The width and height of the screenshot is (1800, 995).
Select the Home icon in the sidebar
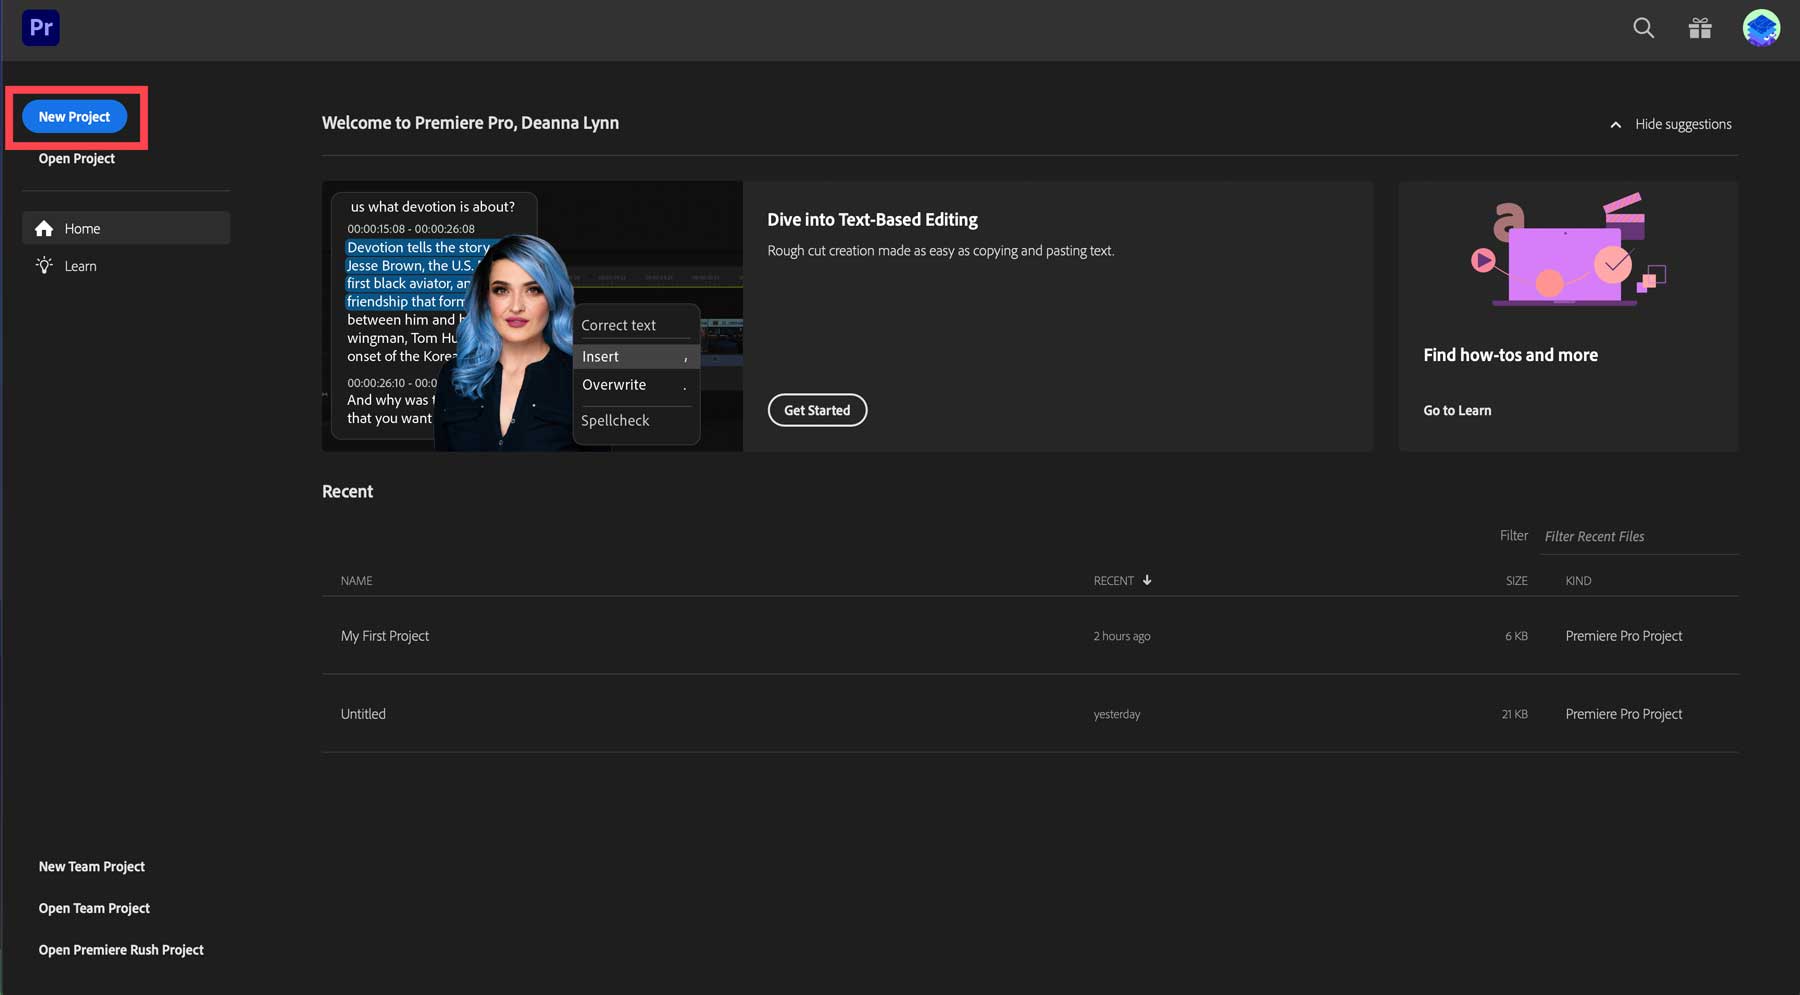point(45,228)
